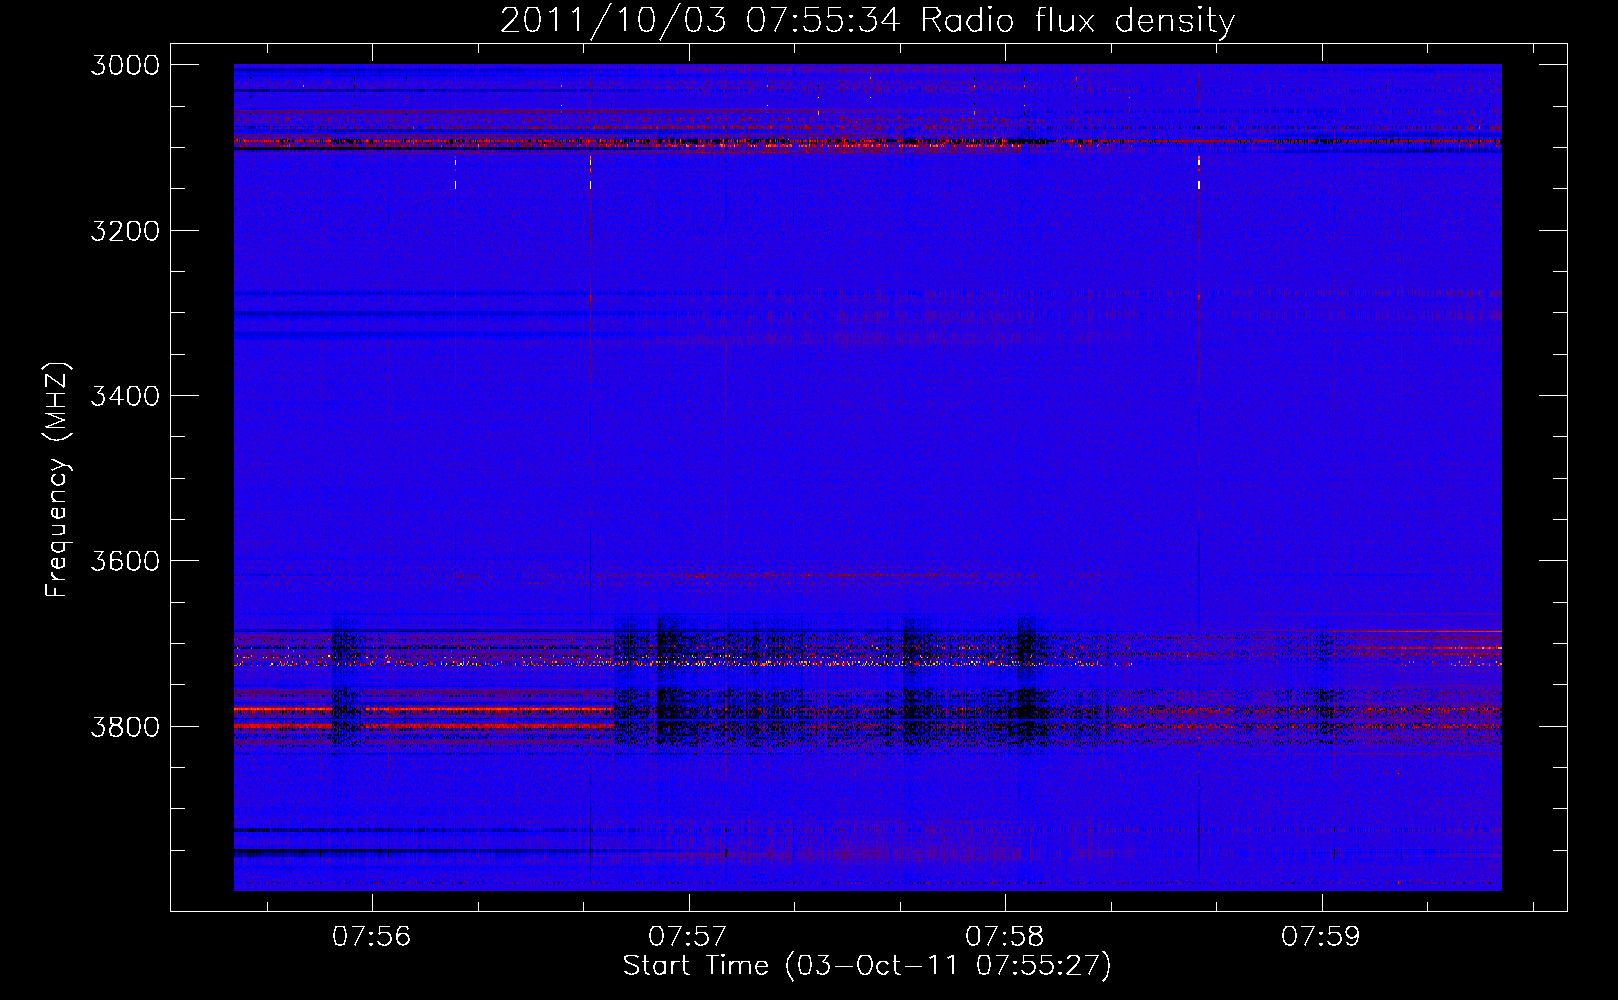Viewport: 1618px width, 1000px height.
Task: Click the 3600 frequency tick label
Action: (125, 561)
